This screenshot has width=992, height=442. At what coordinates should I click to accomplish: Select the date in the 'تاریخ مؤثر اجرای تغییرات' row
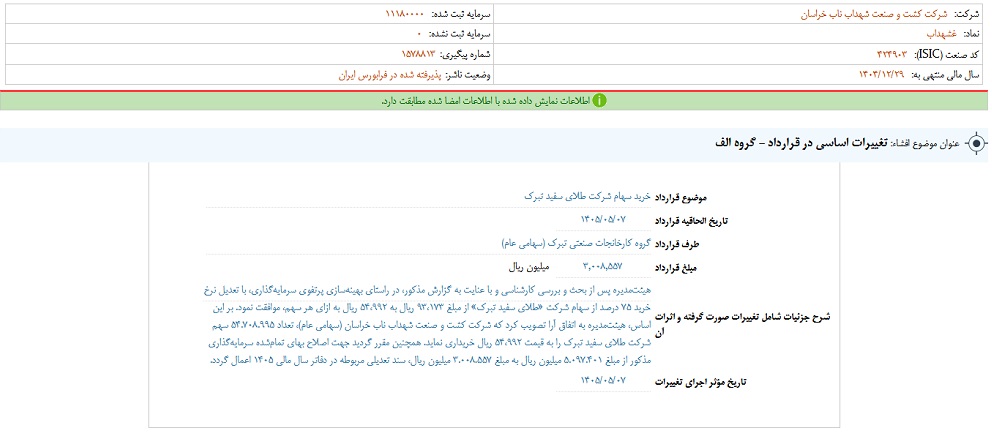click(x=602, y=381)
